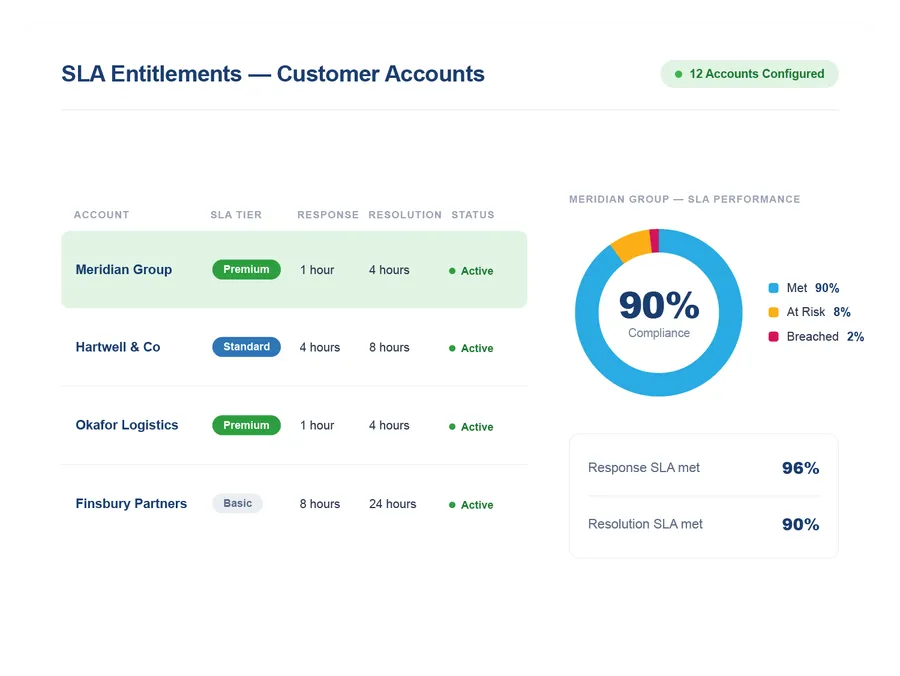Click the Response SLA met label
The height and width of the screenshot is (676, 900).
pyautogui.click(x=644, y=468)
